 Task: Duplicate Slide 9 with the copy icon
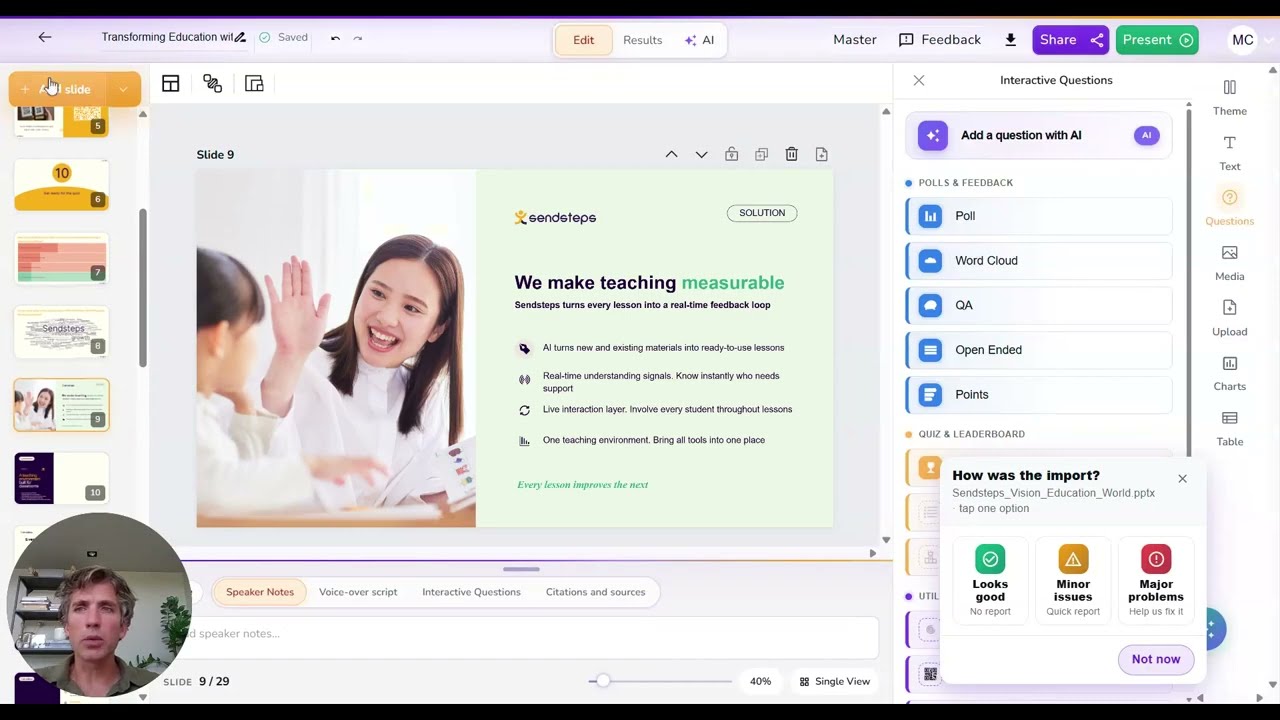(761, 154)
